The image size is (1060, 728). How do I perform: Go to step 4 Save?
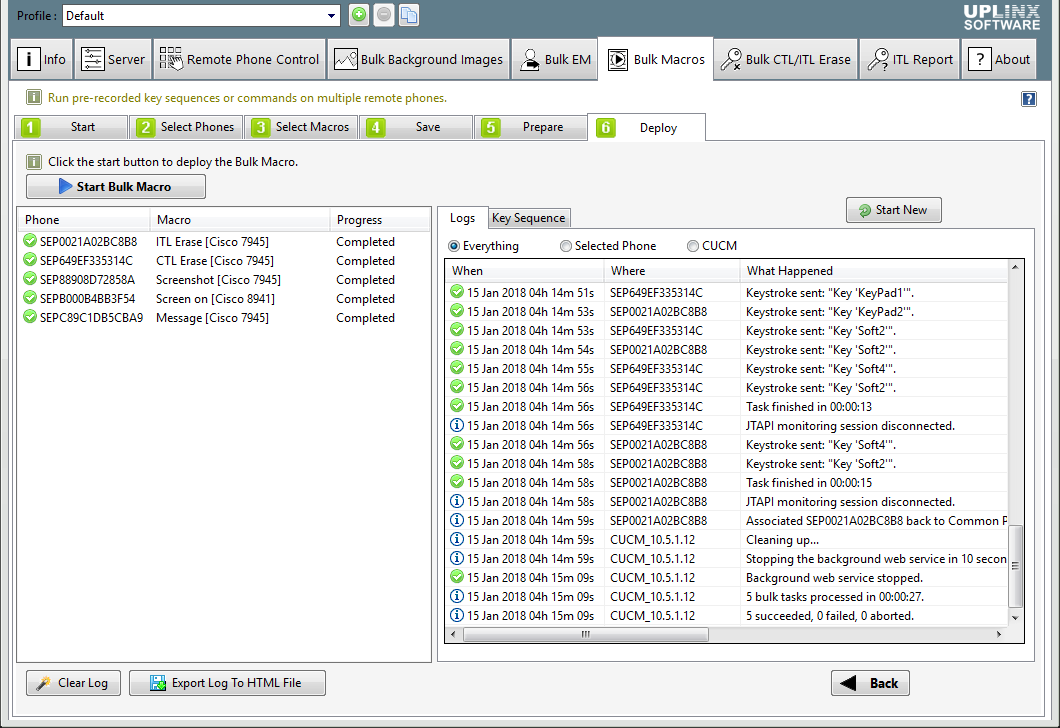coord(416,127)
